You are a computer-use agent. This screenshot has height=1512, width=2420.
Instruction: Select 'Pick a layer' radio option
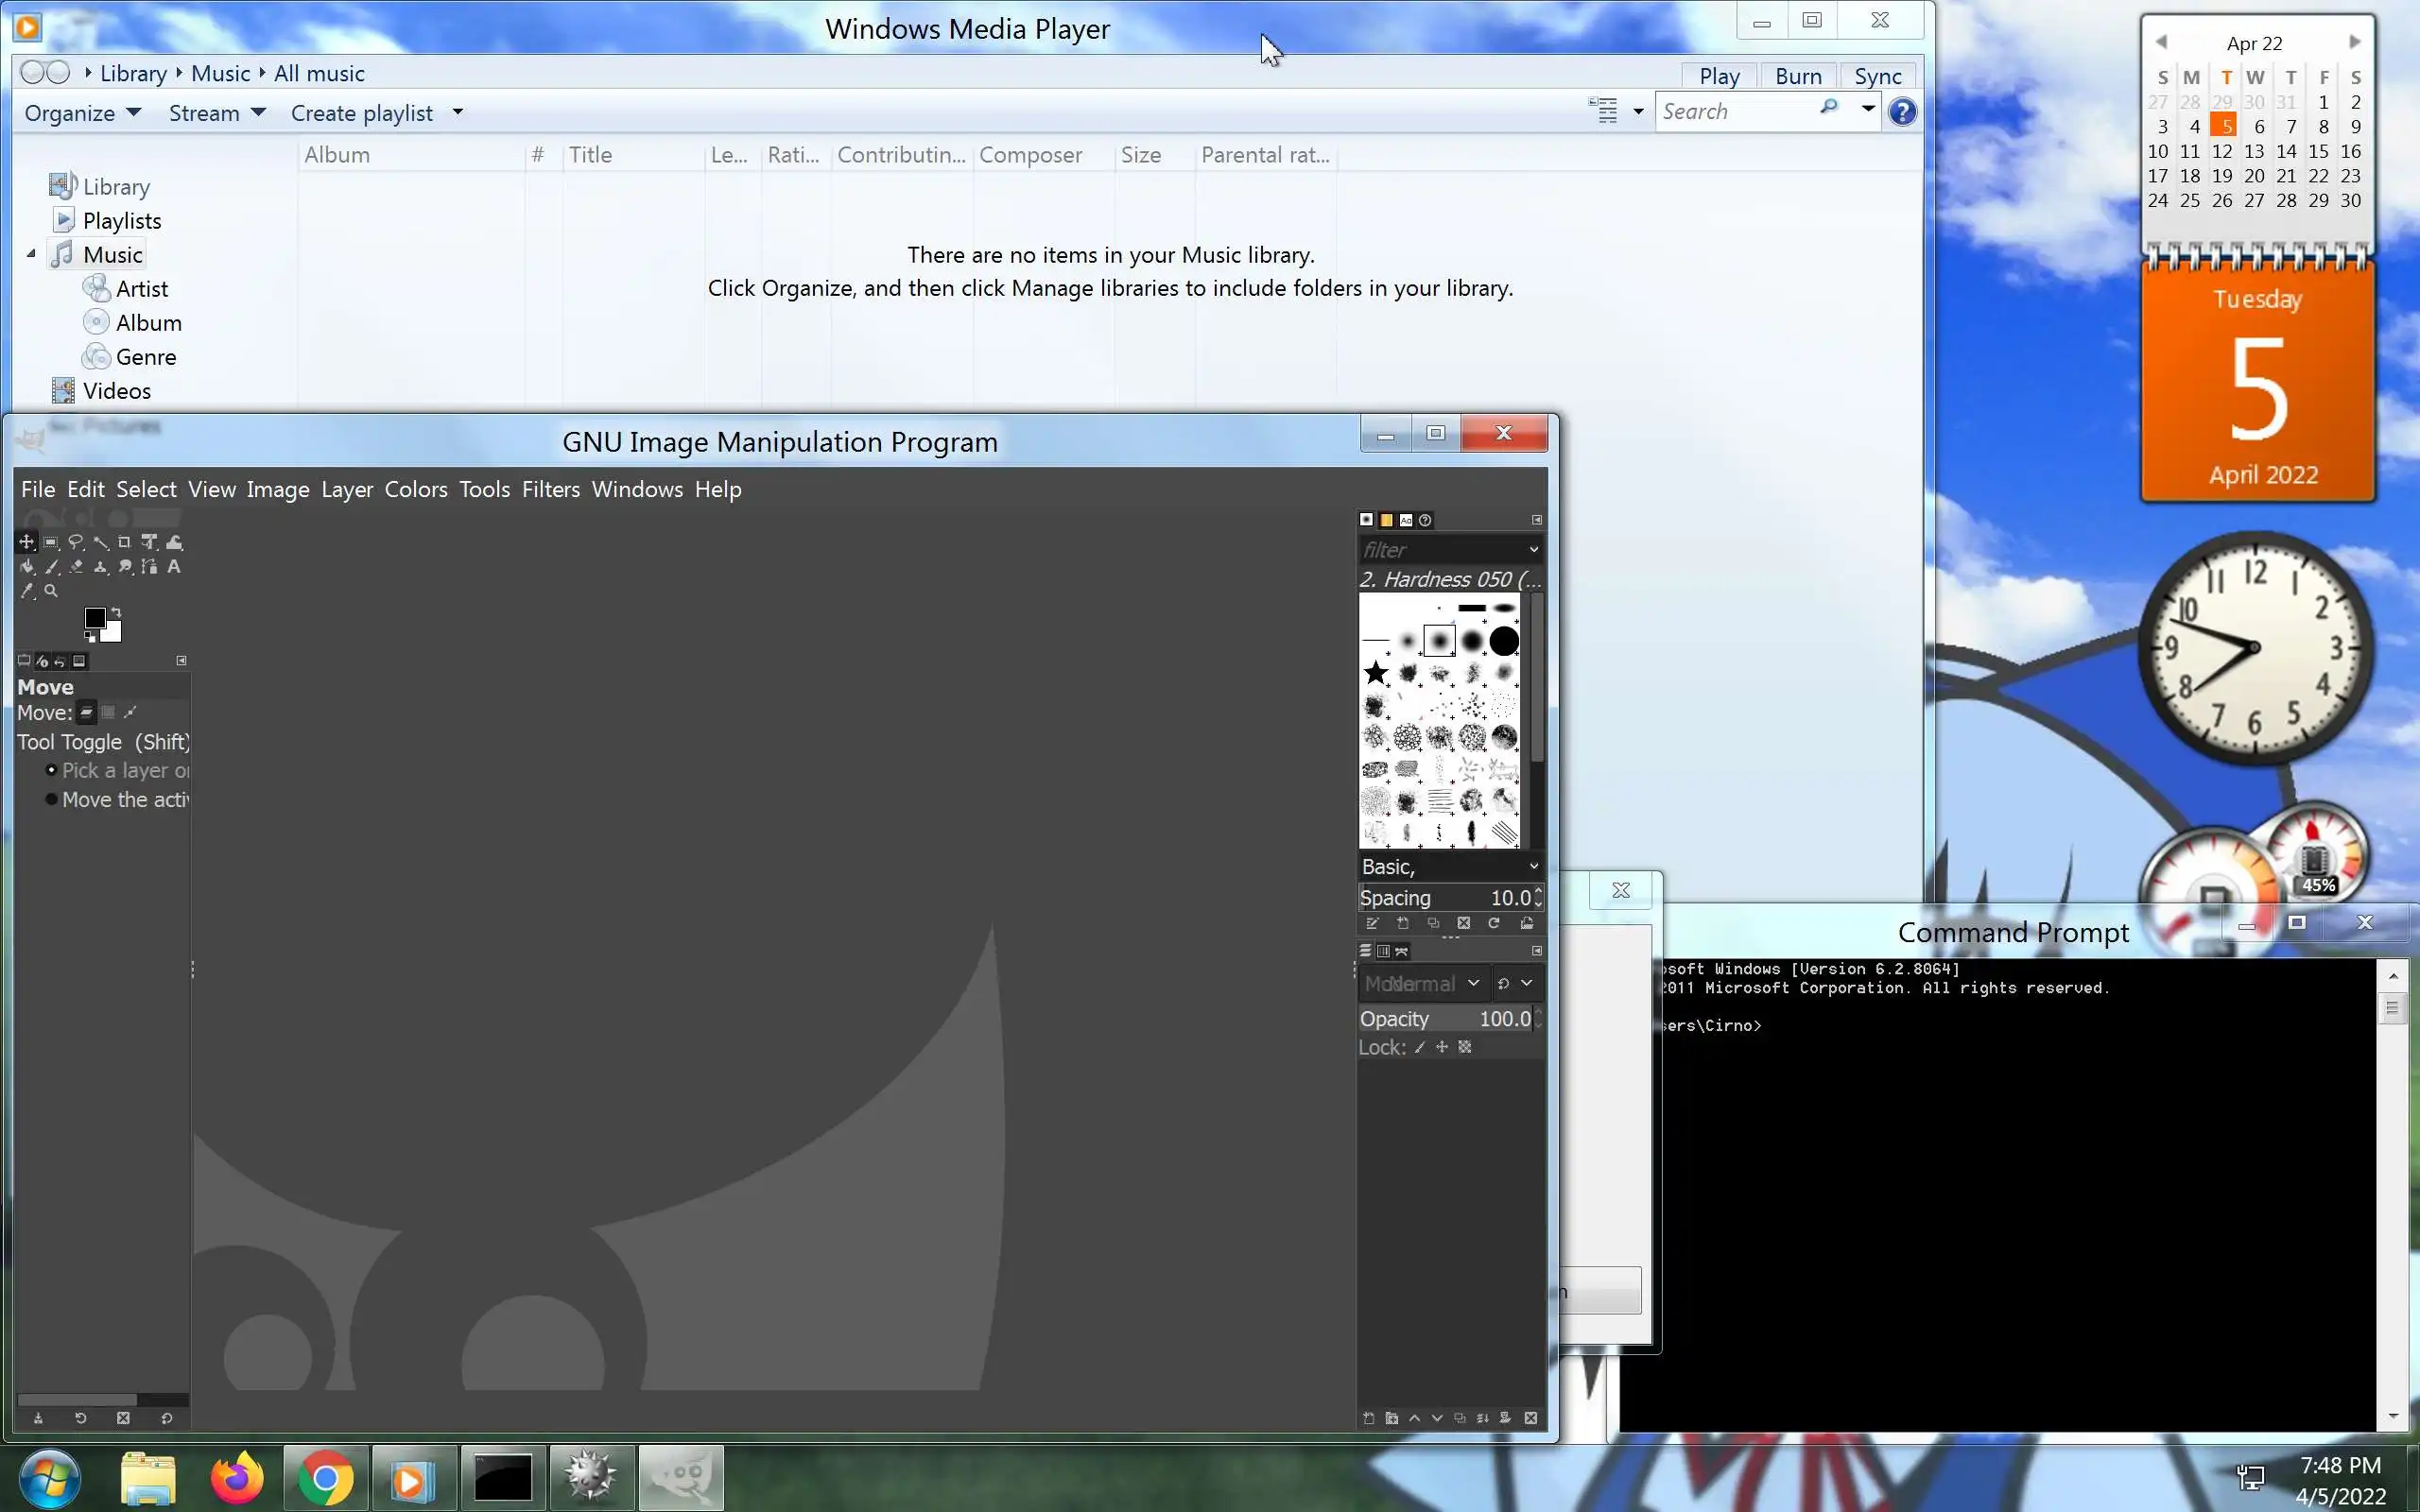[x=51, y=770]
